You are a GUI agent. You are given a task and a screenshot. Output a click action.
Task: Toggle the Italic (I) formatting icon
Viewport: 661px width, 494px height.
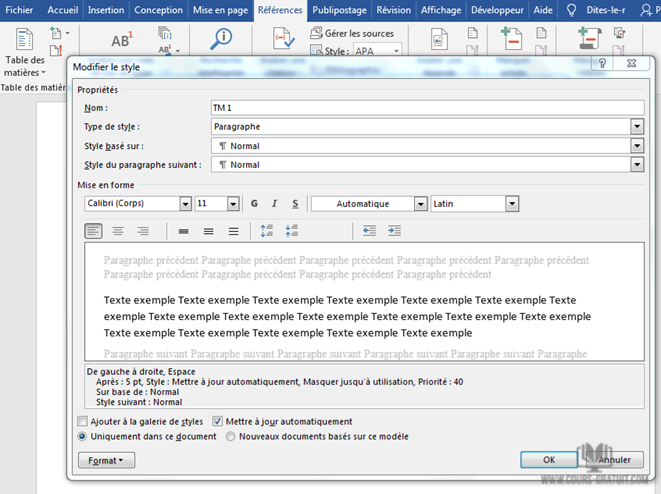click(x=274, y=204)
